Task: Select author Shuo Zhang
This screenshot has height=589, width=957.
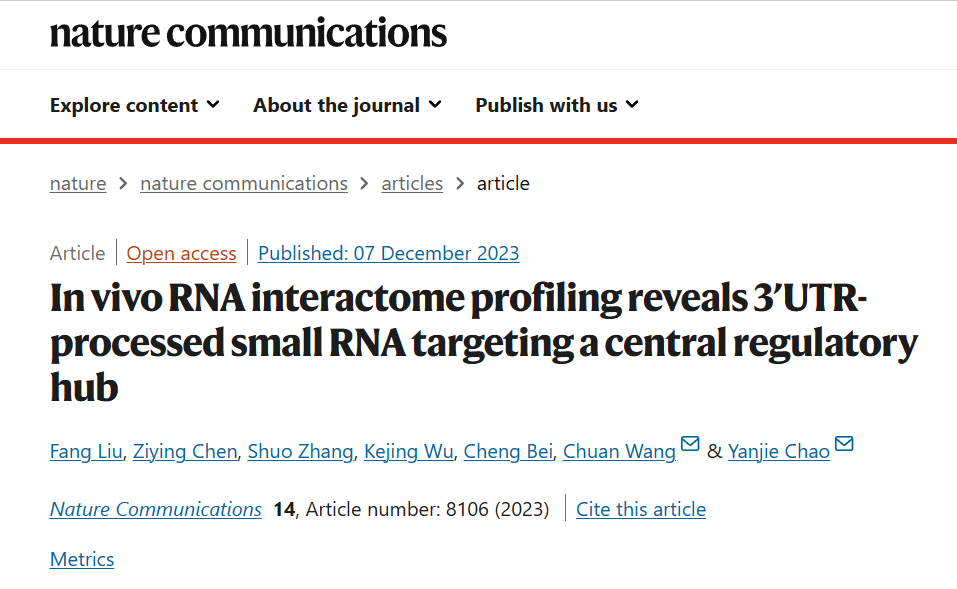Action: [300, 451]
